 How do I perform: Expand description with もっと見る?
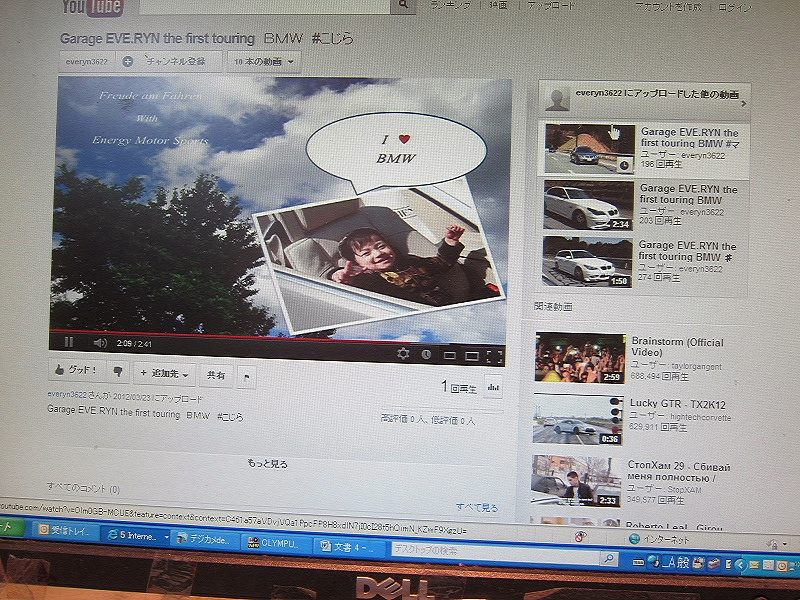tap(267, 464)
